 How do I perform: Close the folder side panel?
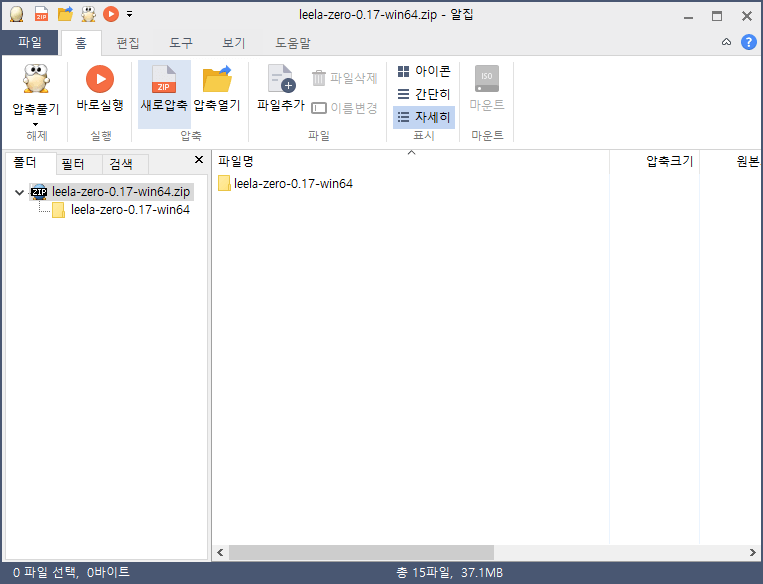[199, 160]
